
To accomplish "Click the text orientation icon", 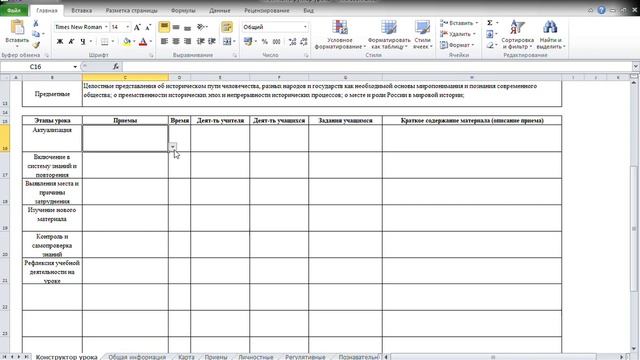I will pyautogui.click(x=201, y=27).
